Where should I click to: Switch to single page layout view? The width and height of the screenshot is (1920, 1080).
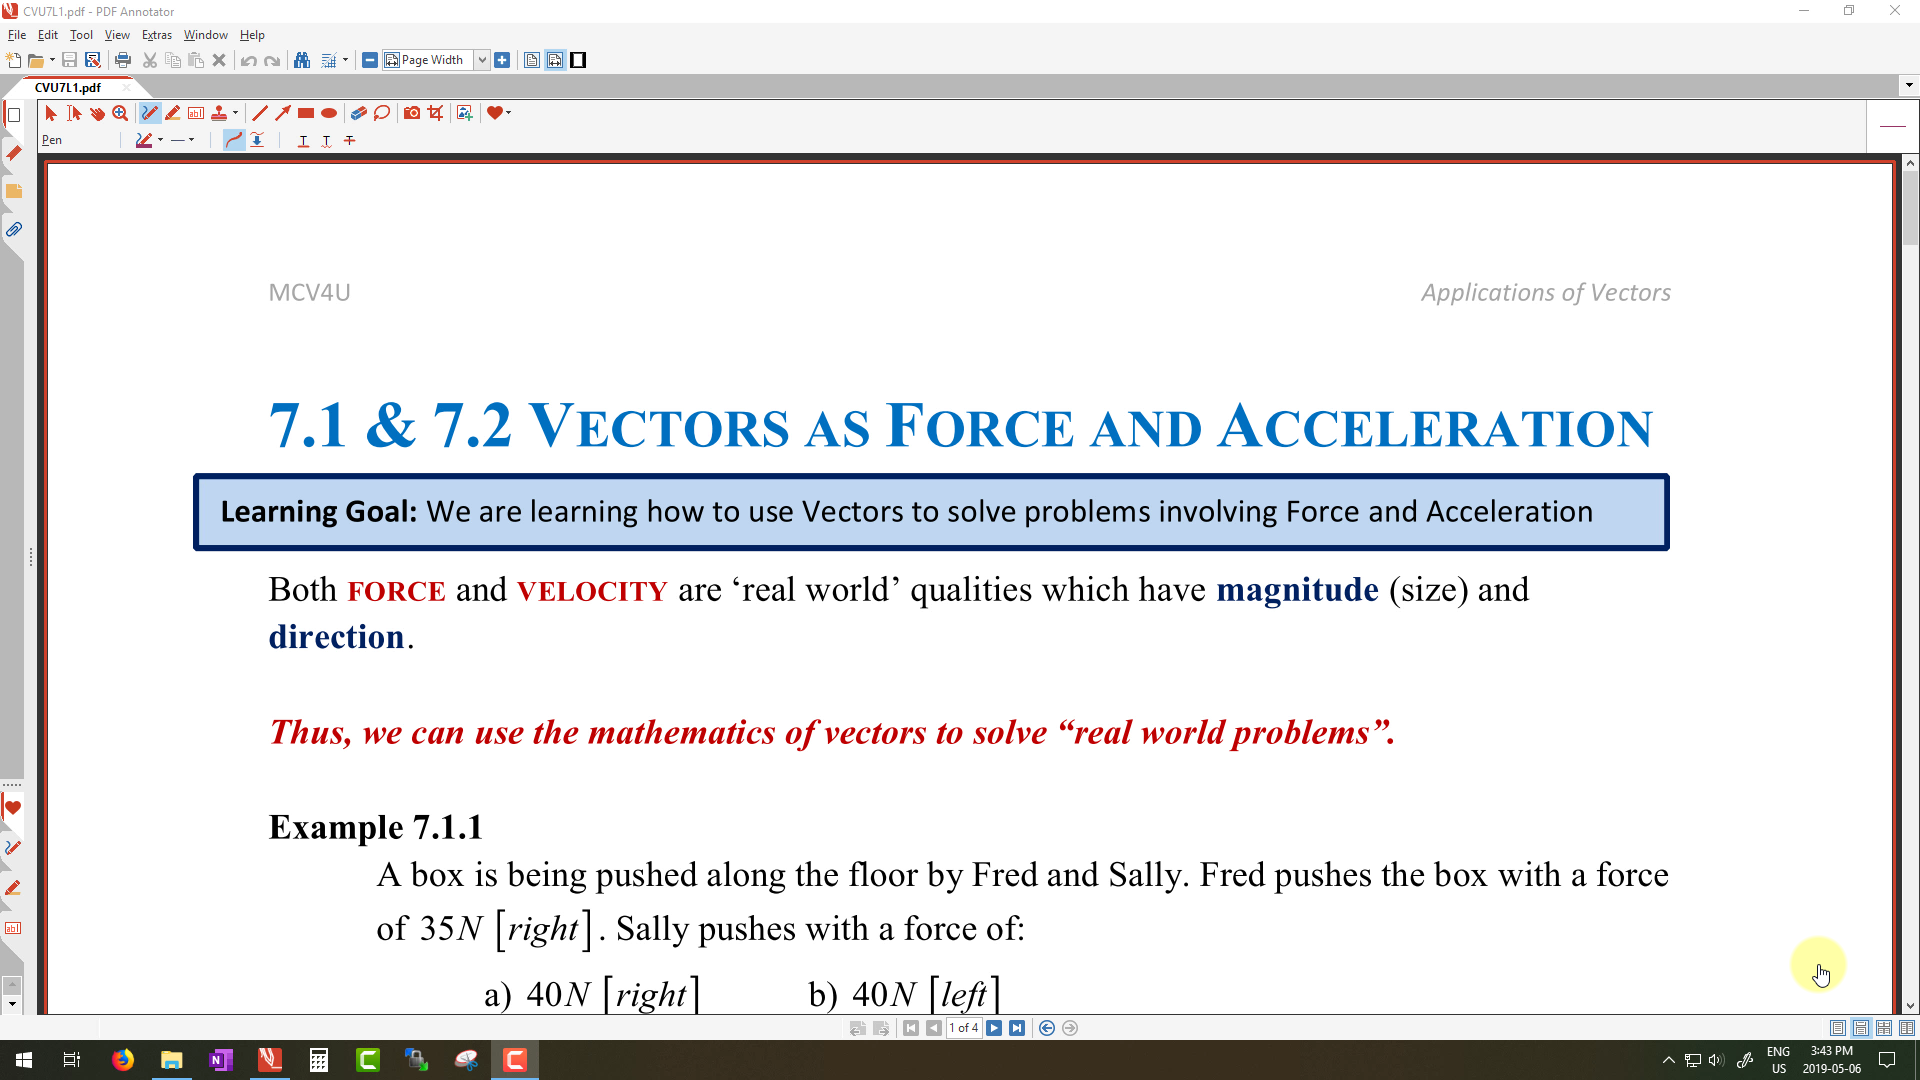click(x=1838, y=1028)
